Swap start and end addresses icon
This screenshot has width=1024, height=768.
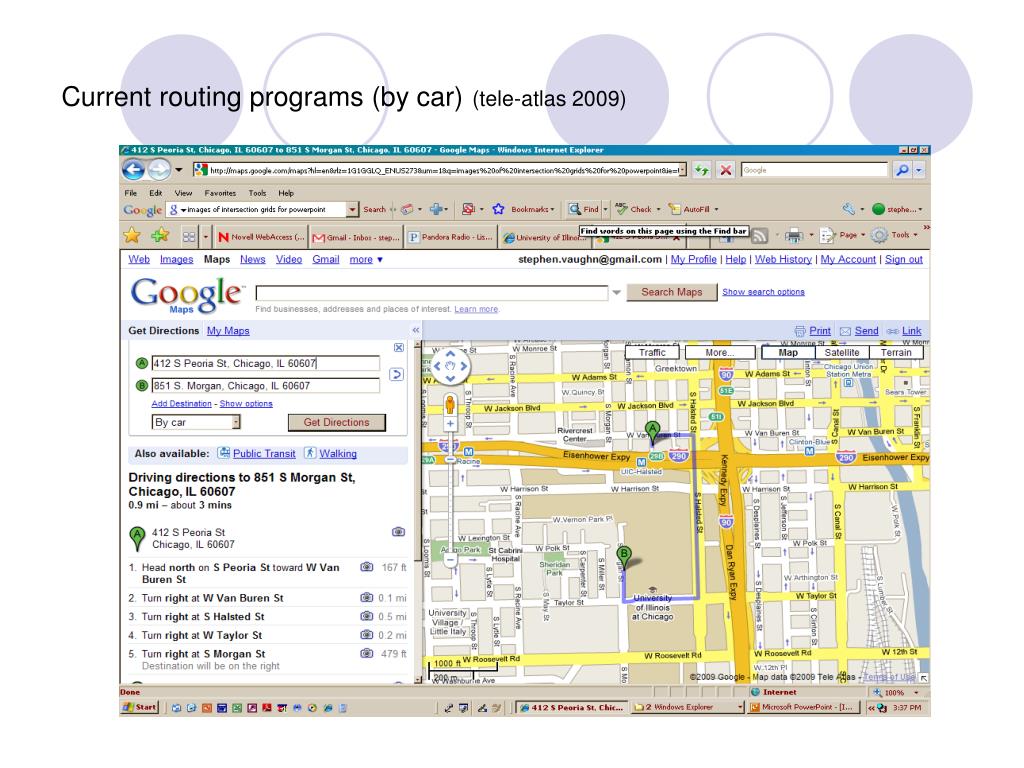pyautogui.click(x=396, y=374)
